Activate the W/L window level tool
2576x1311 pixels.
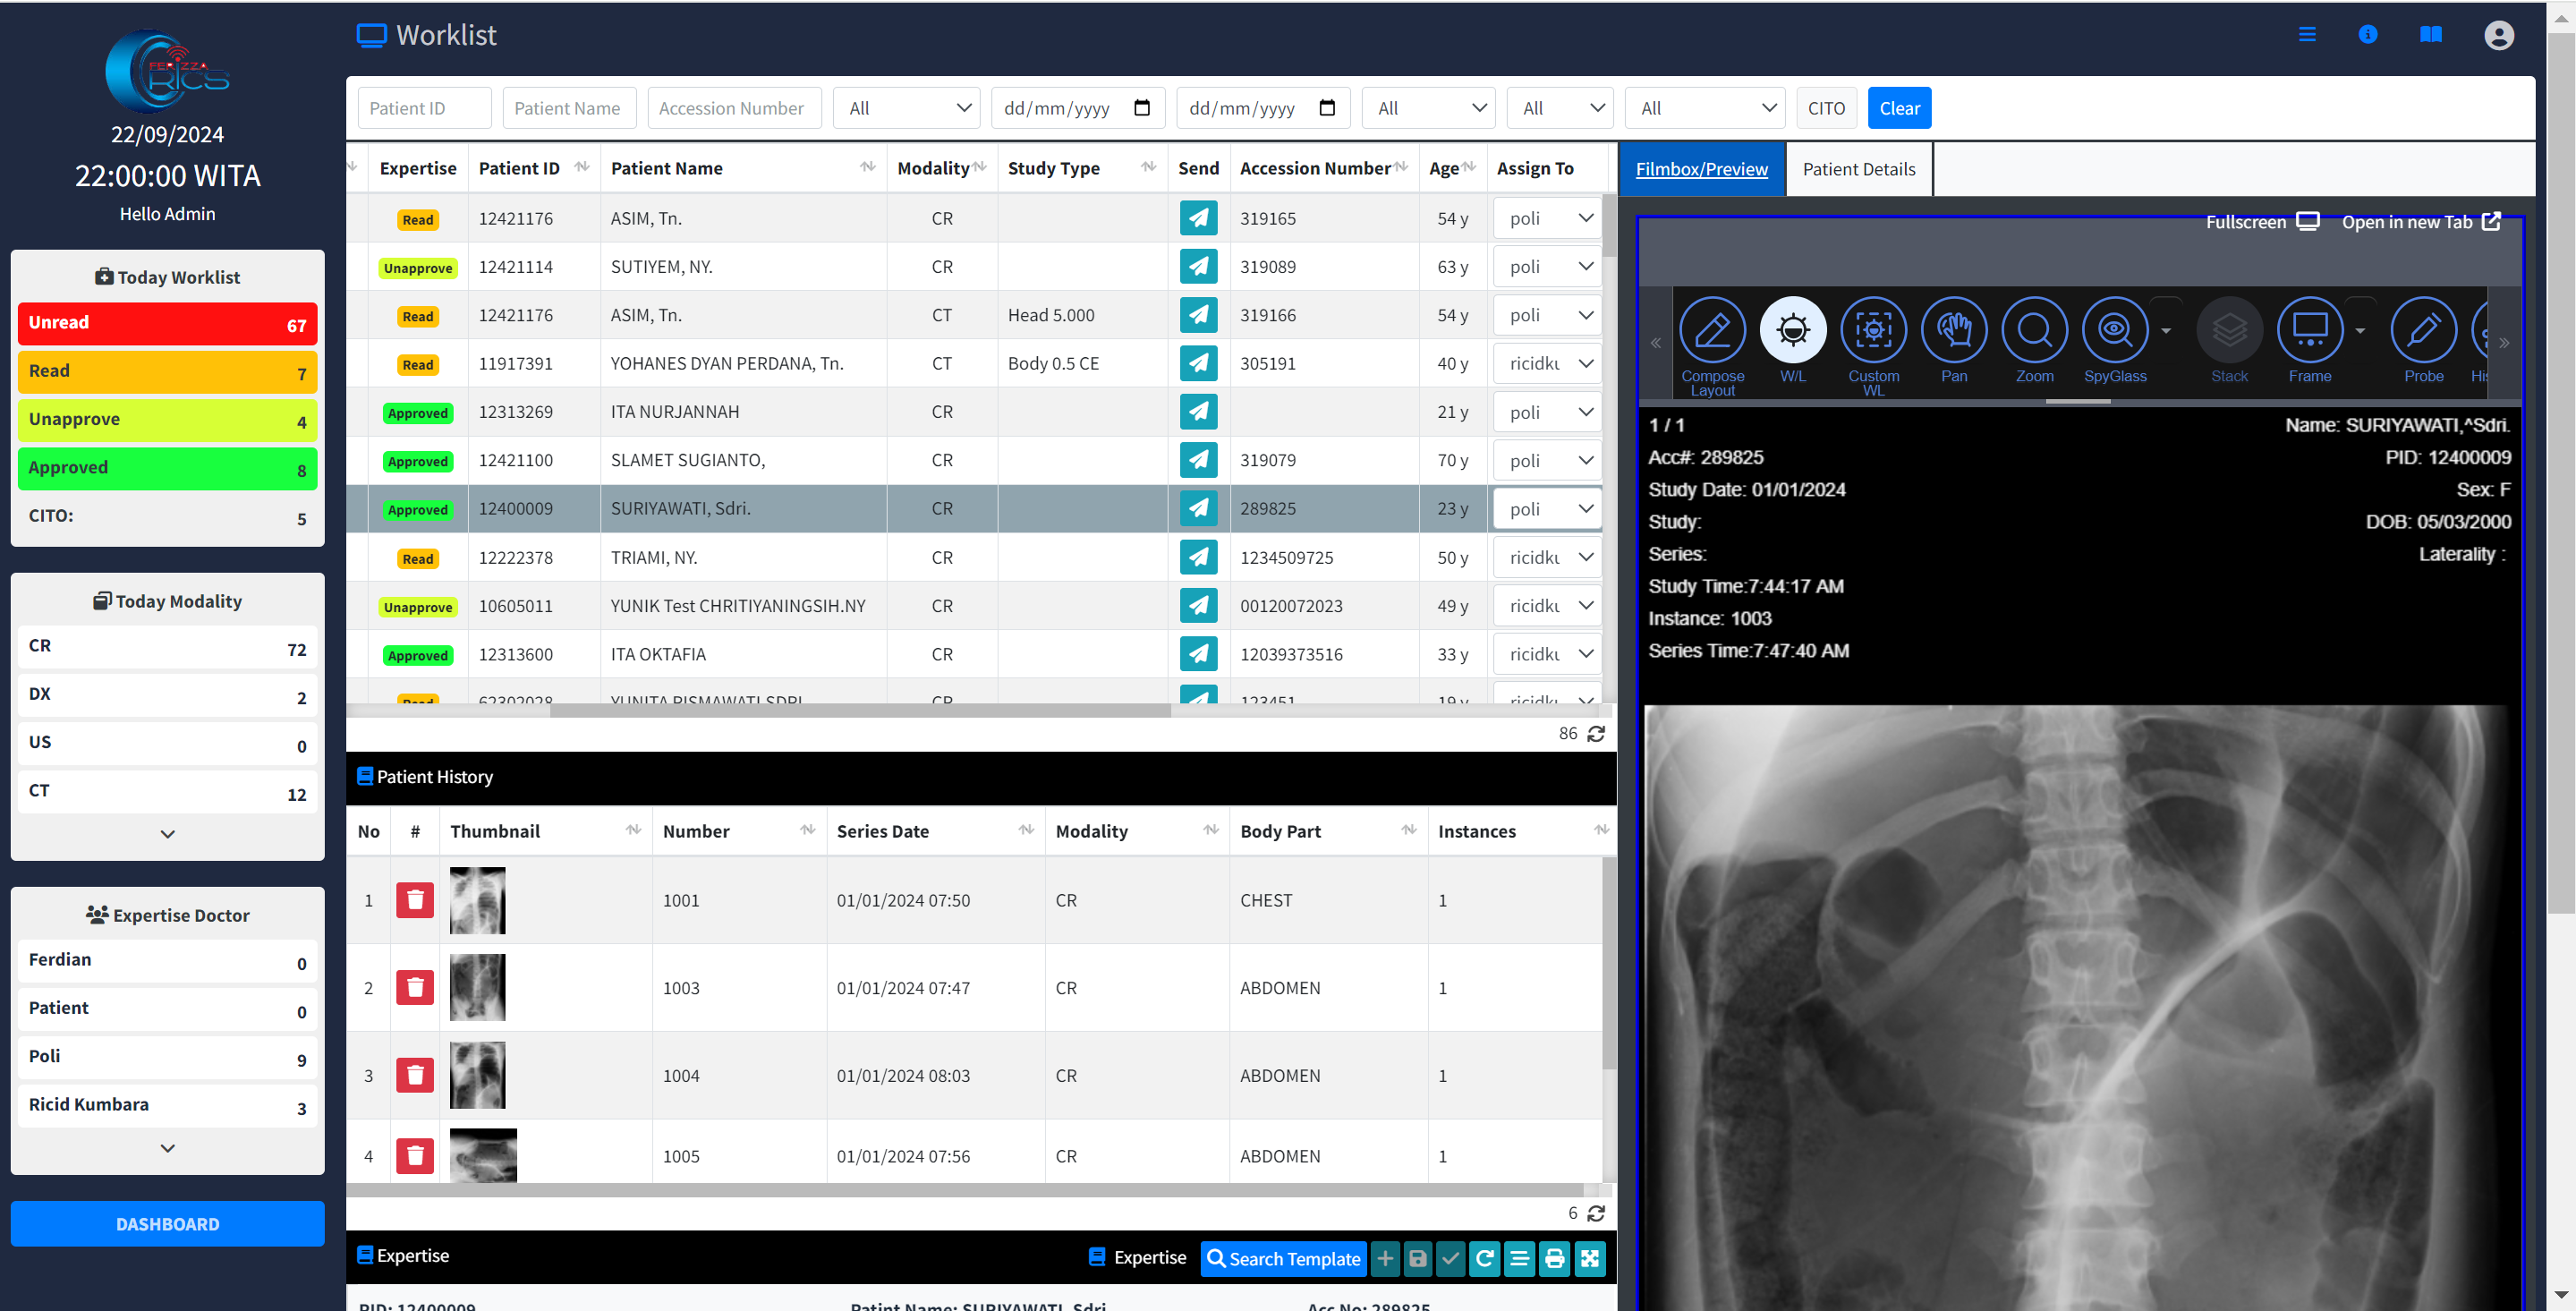click(x=1792, y=341)
